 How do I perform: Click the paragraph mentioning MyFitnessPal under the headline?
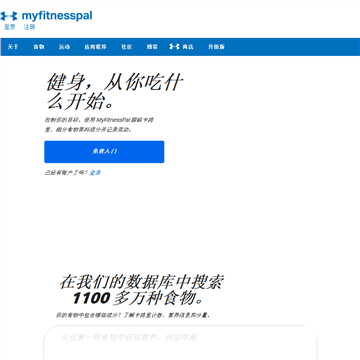tap(99, 124)
